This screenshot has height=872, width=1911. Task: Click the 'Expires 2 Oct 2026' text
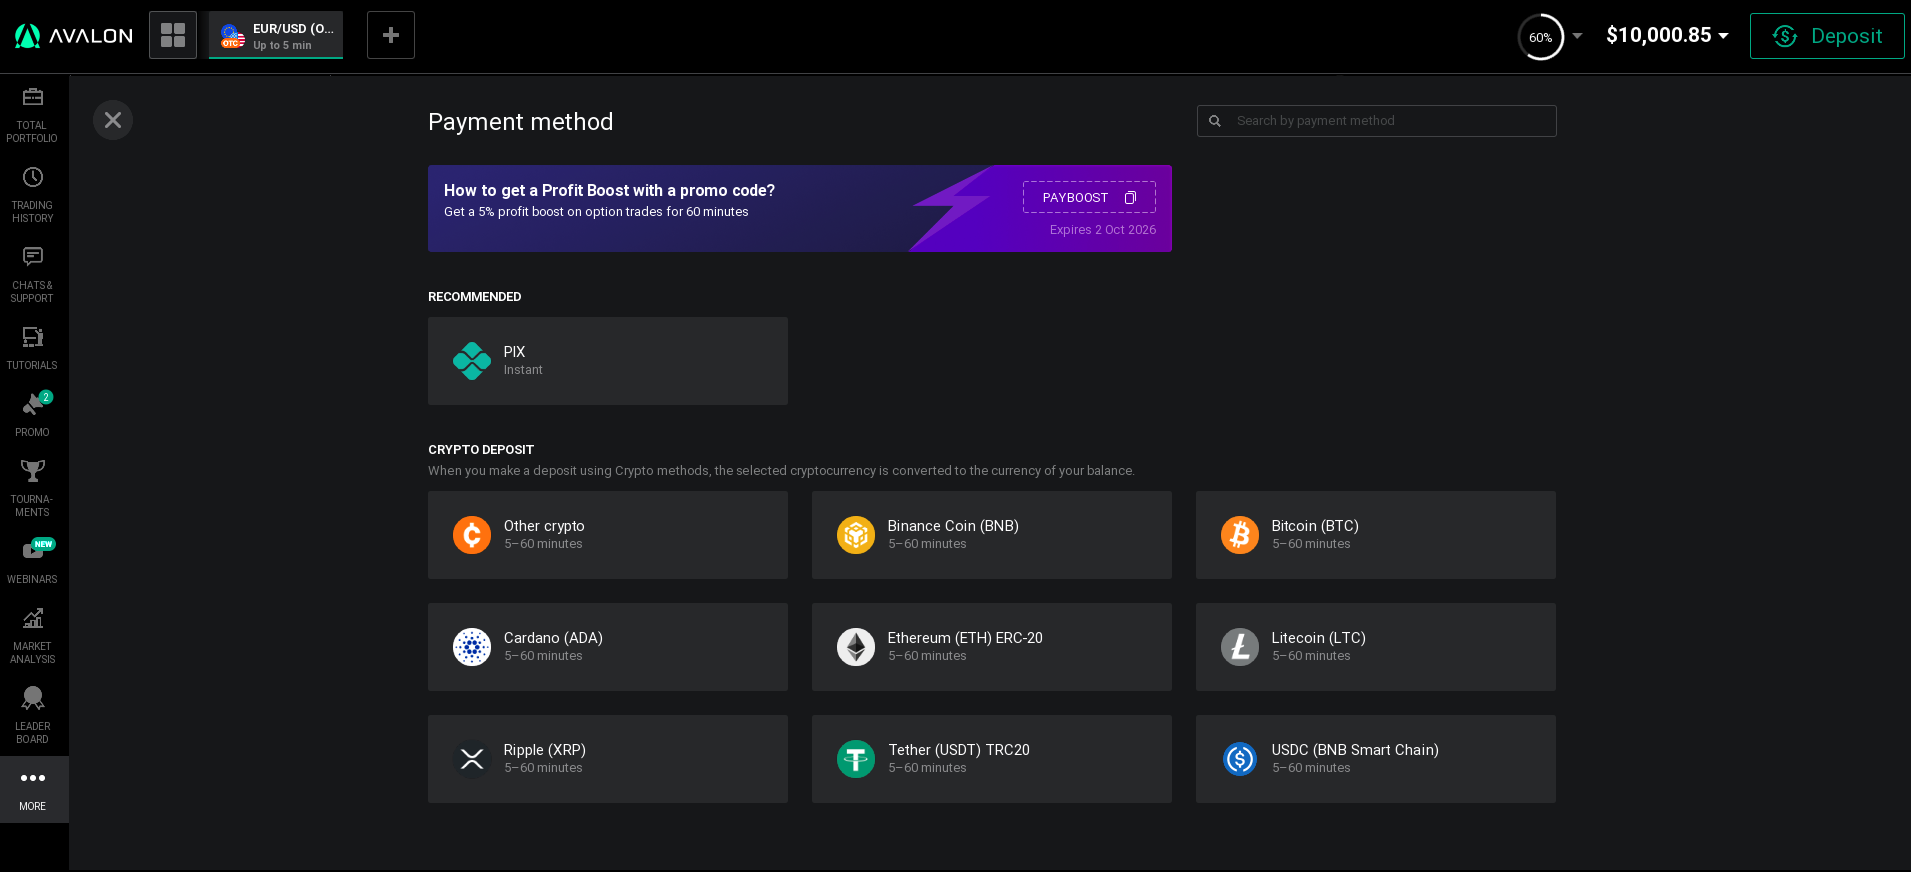click(x=1103, y=230)
